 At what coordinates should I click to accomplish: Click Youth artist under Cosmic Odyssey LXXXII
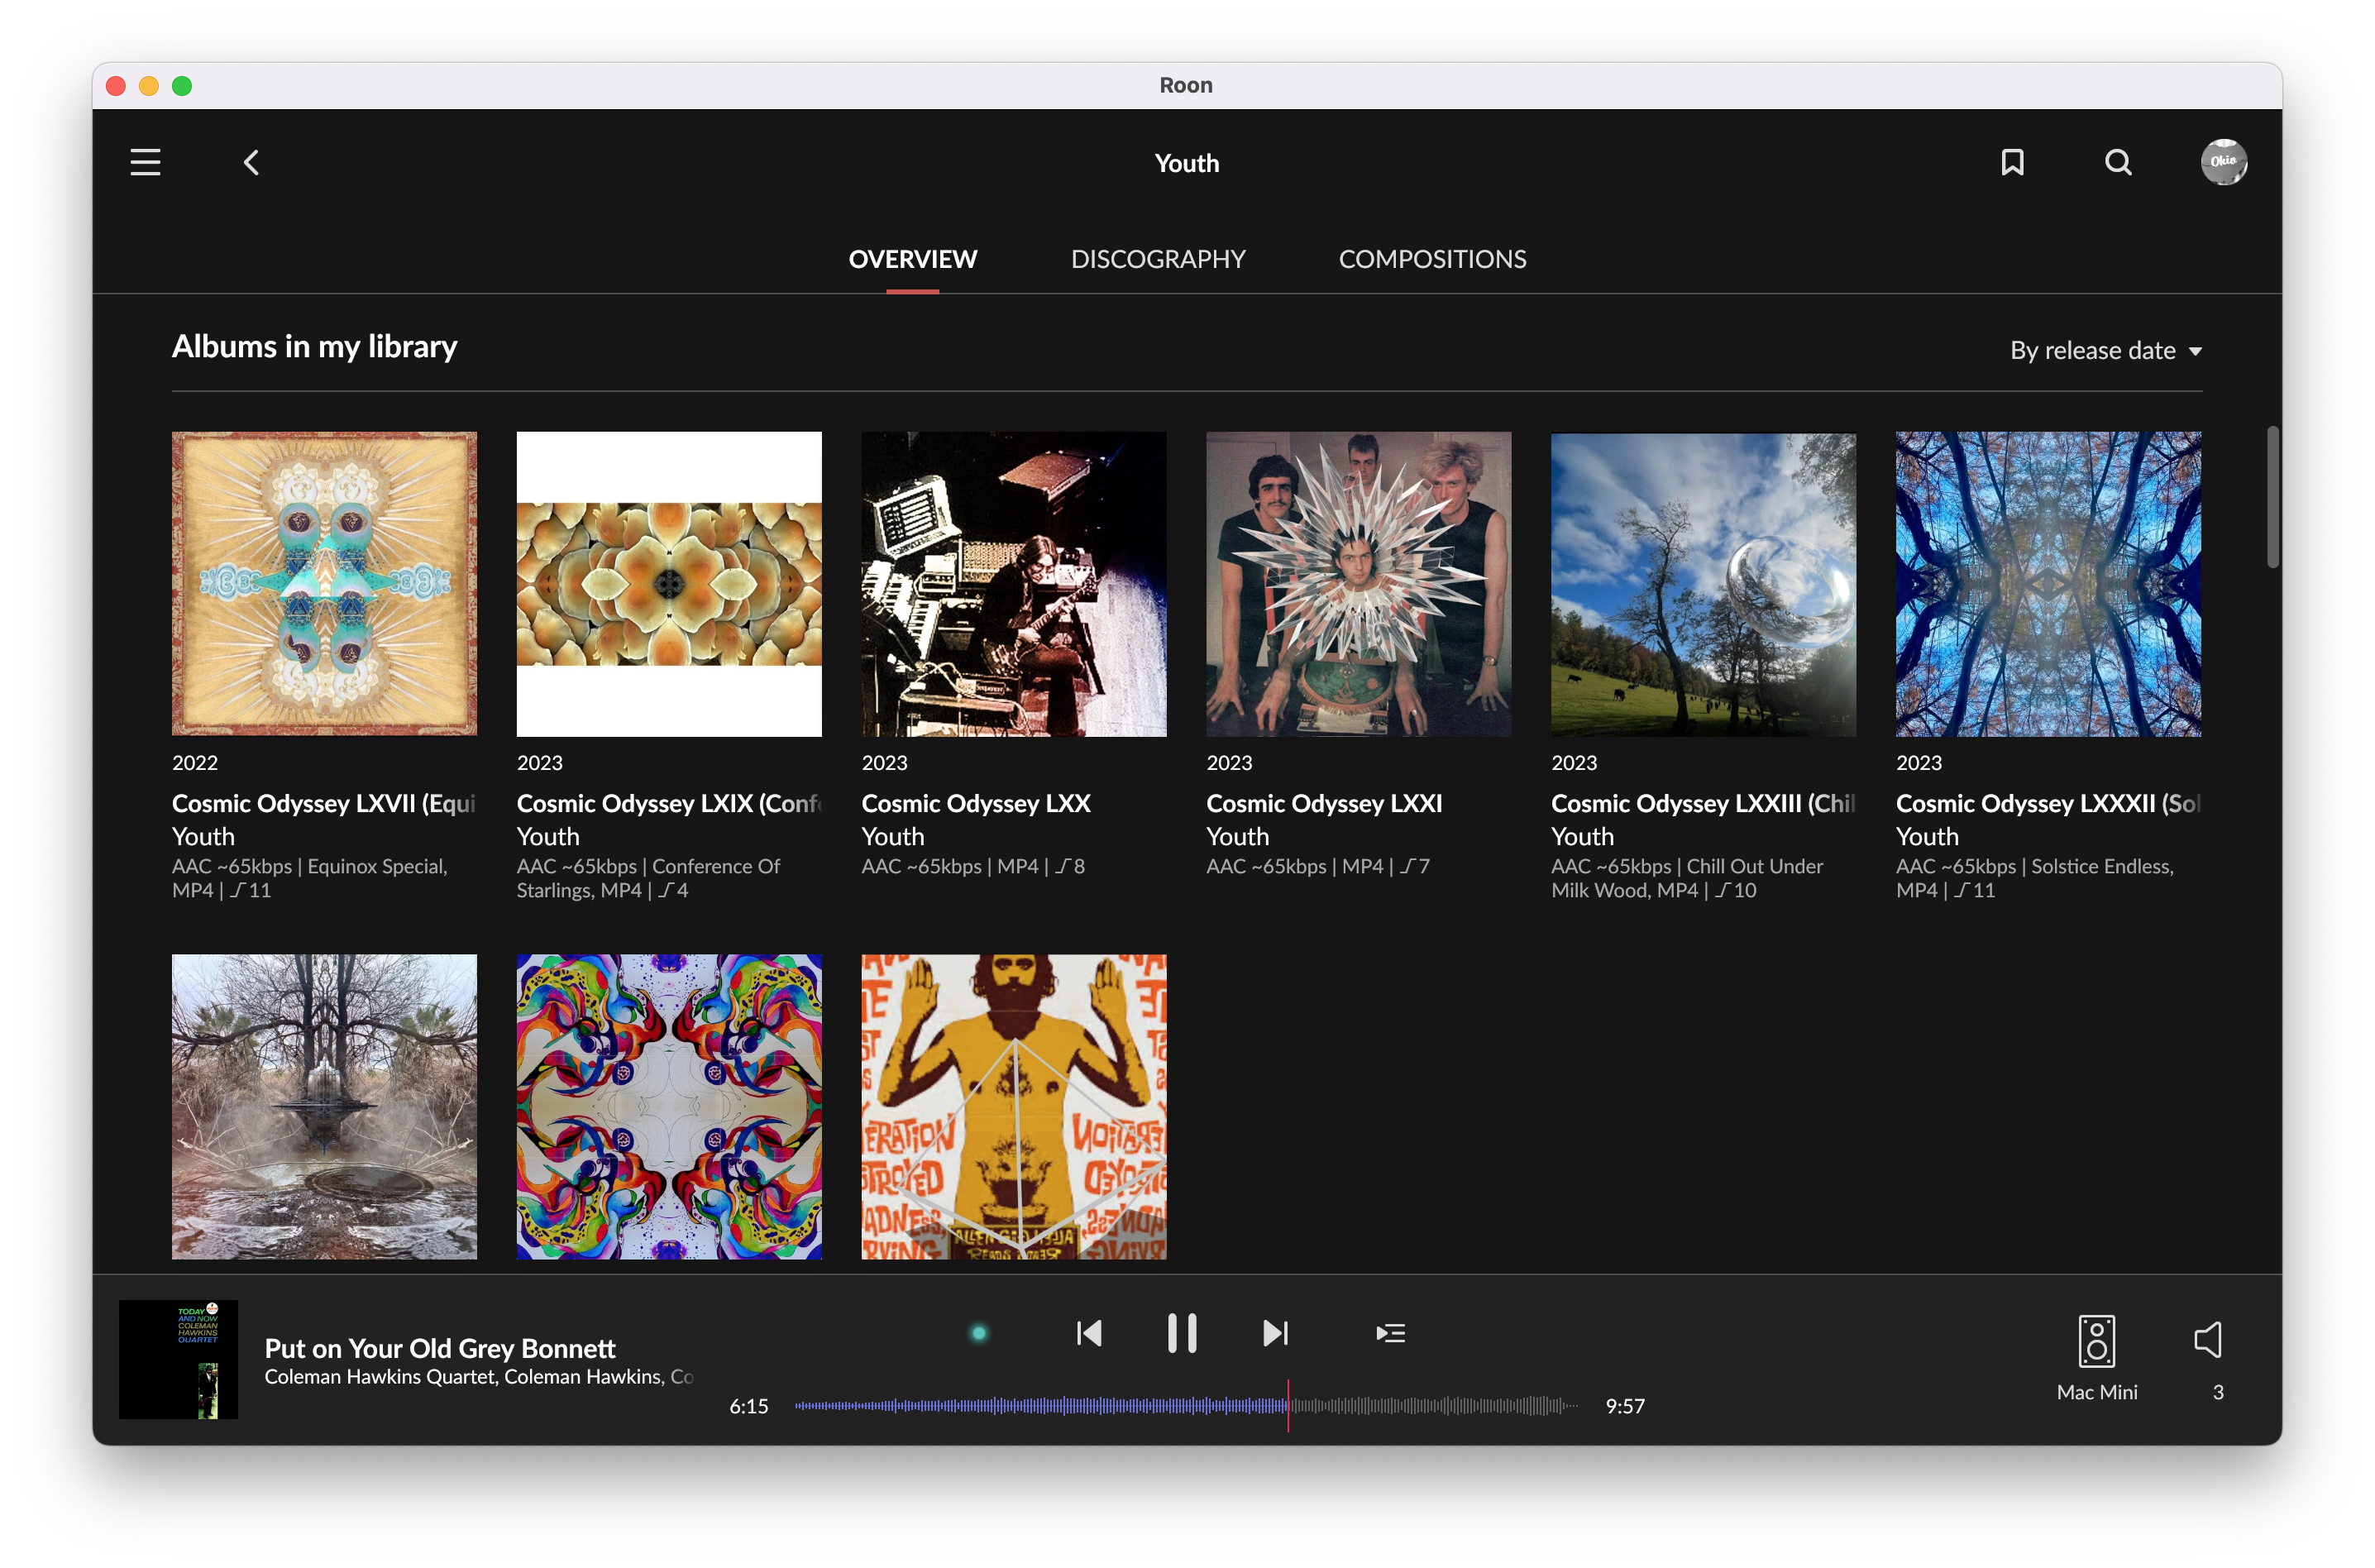pos(1927,836)
